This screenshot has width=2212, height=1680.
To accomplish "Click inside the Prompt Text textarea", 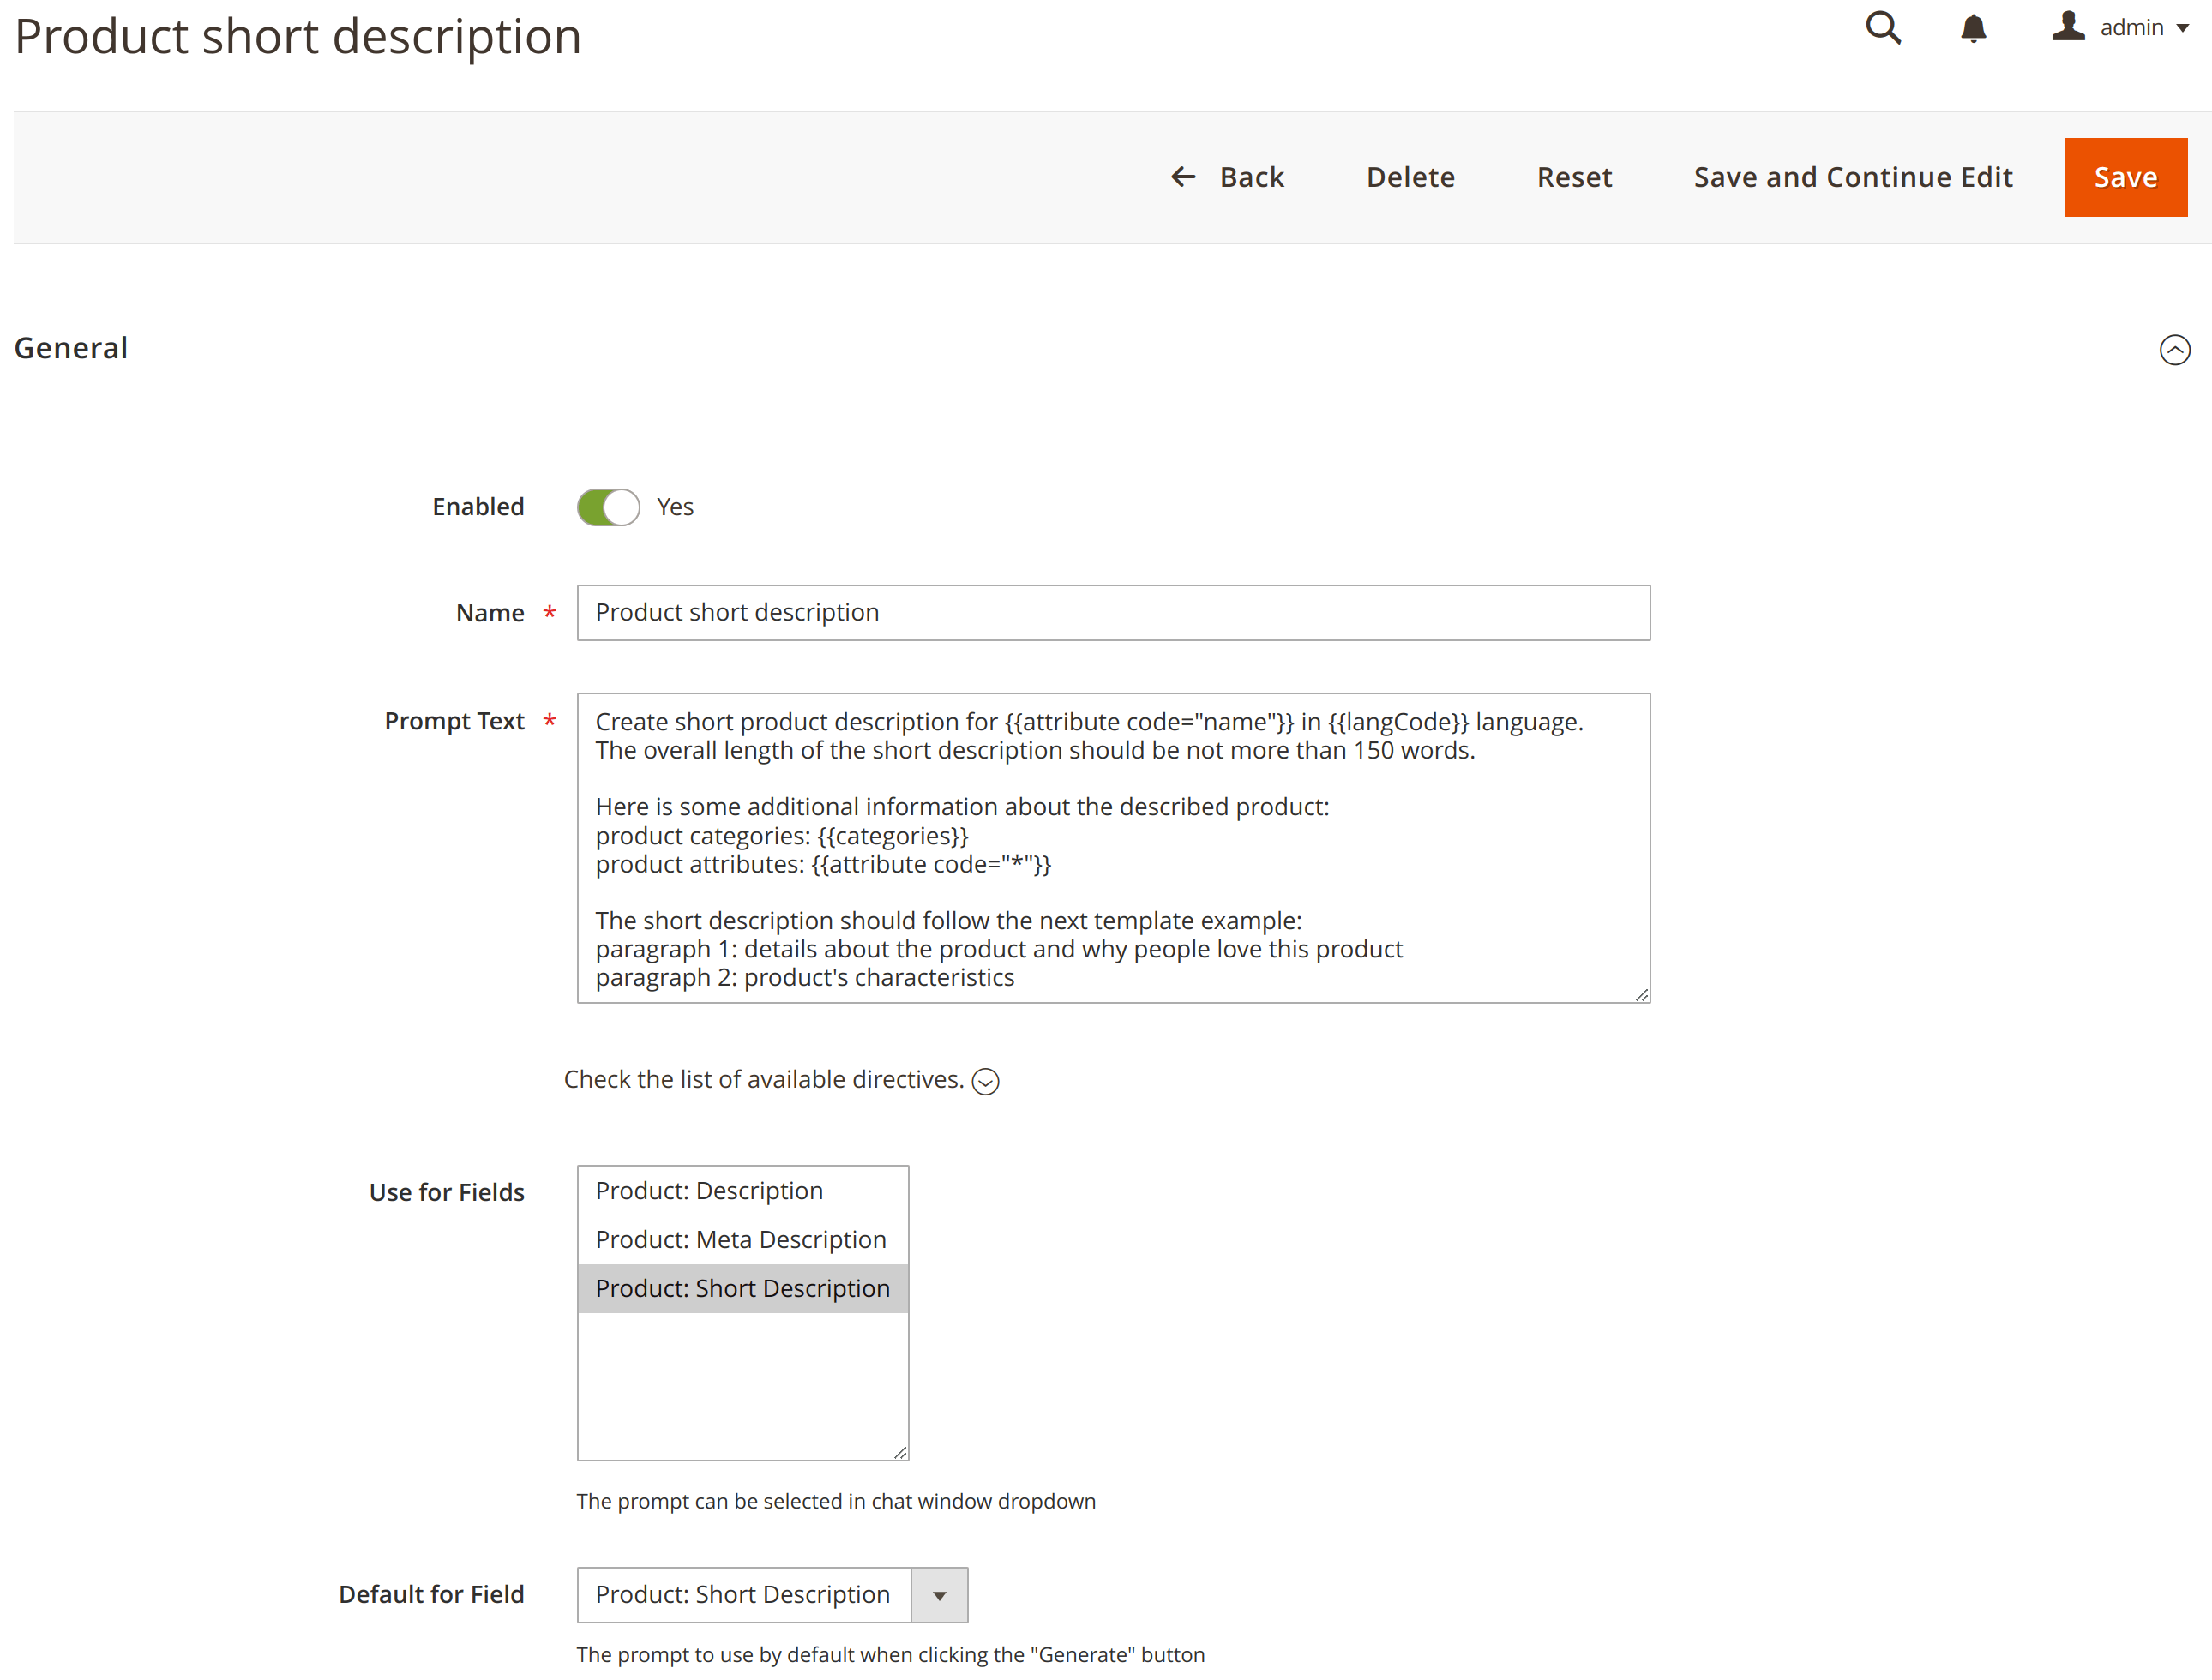I will [1112, 847].
